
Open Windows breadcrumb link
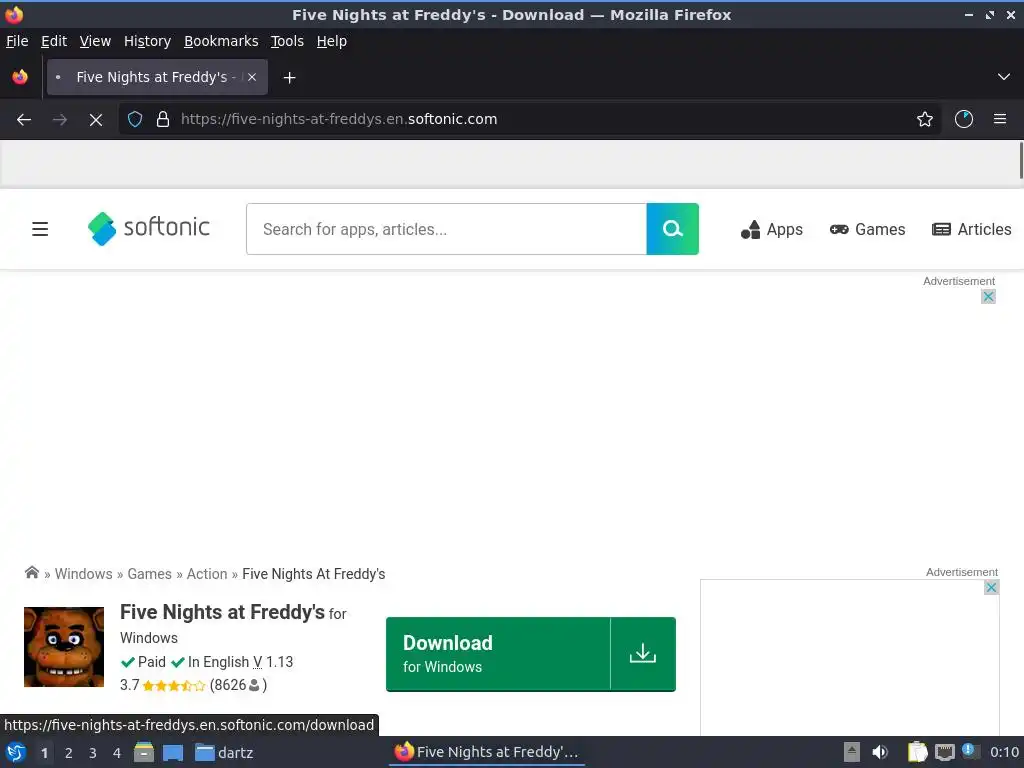click(84, 574)
